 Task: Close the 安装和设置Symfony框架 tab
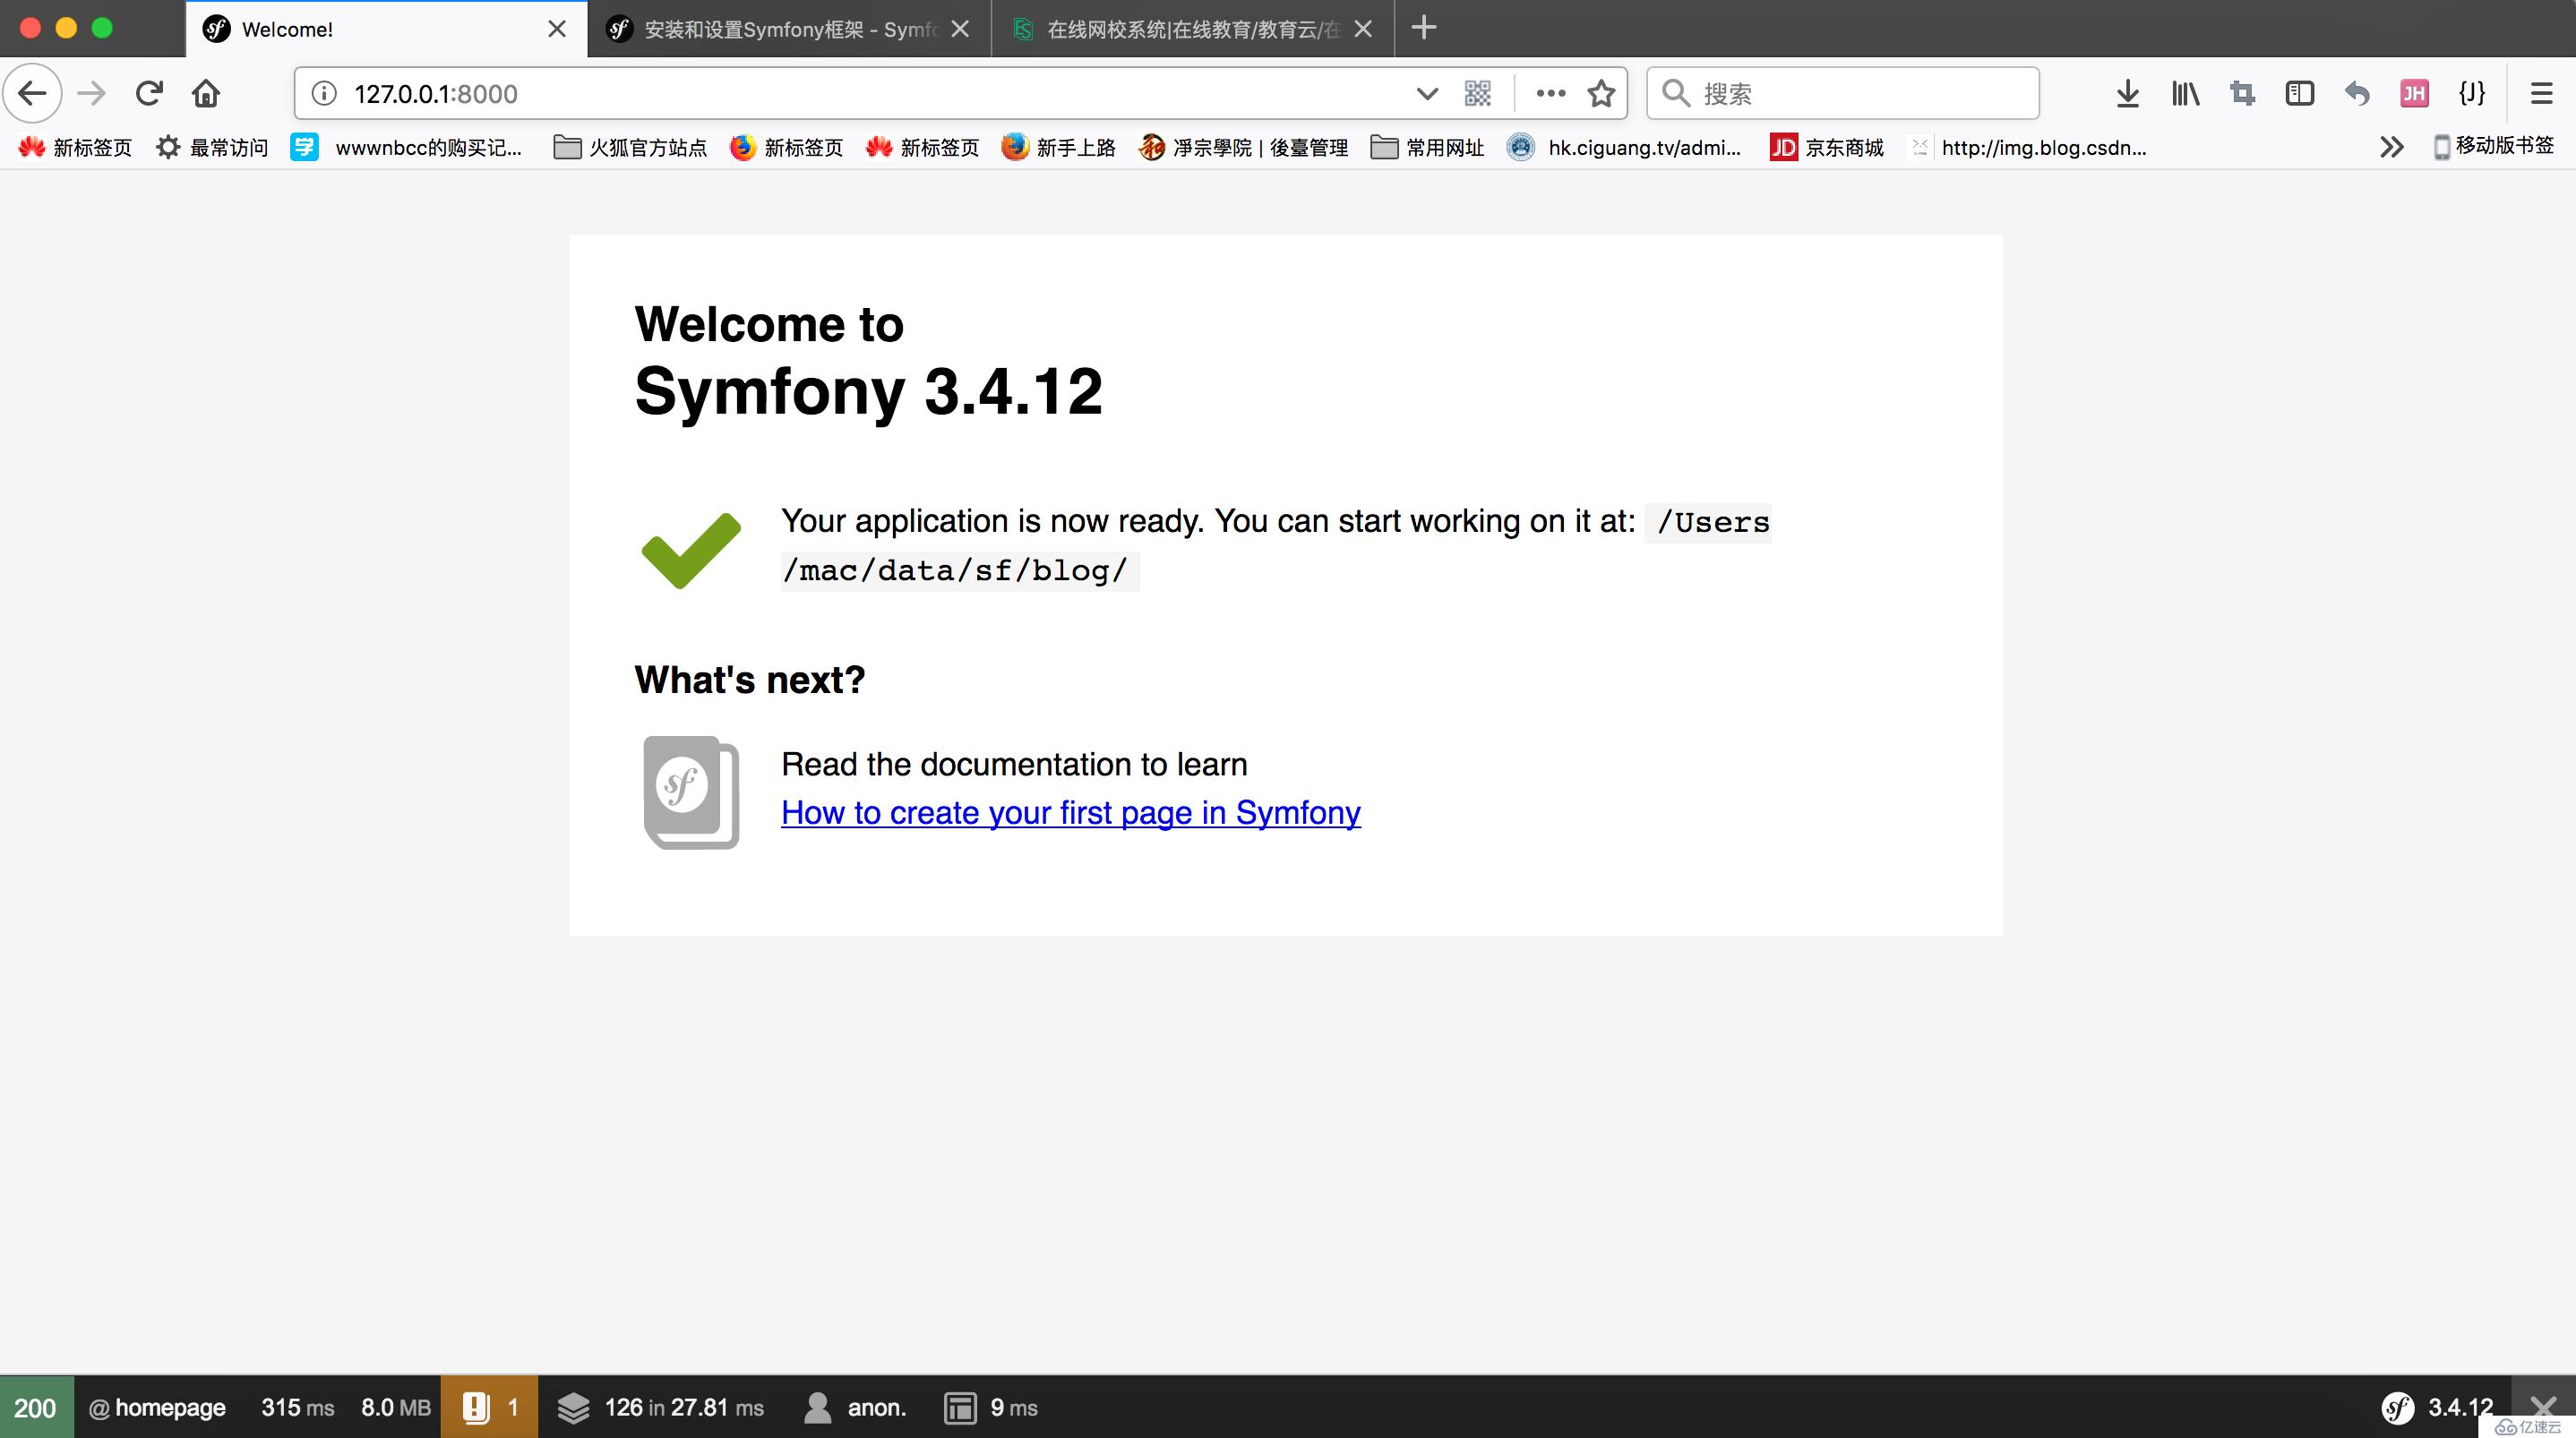(x=960, y=29)
